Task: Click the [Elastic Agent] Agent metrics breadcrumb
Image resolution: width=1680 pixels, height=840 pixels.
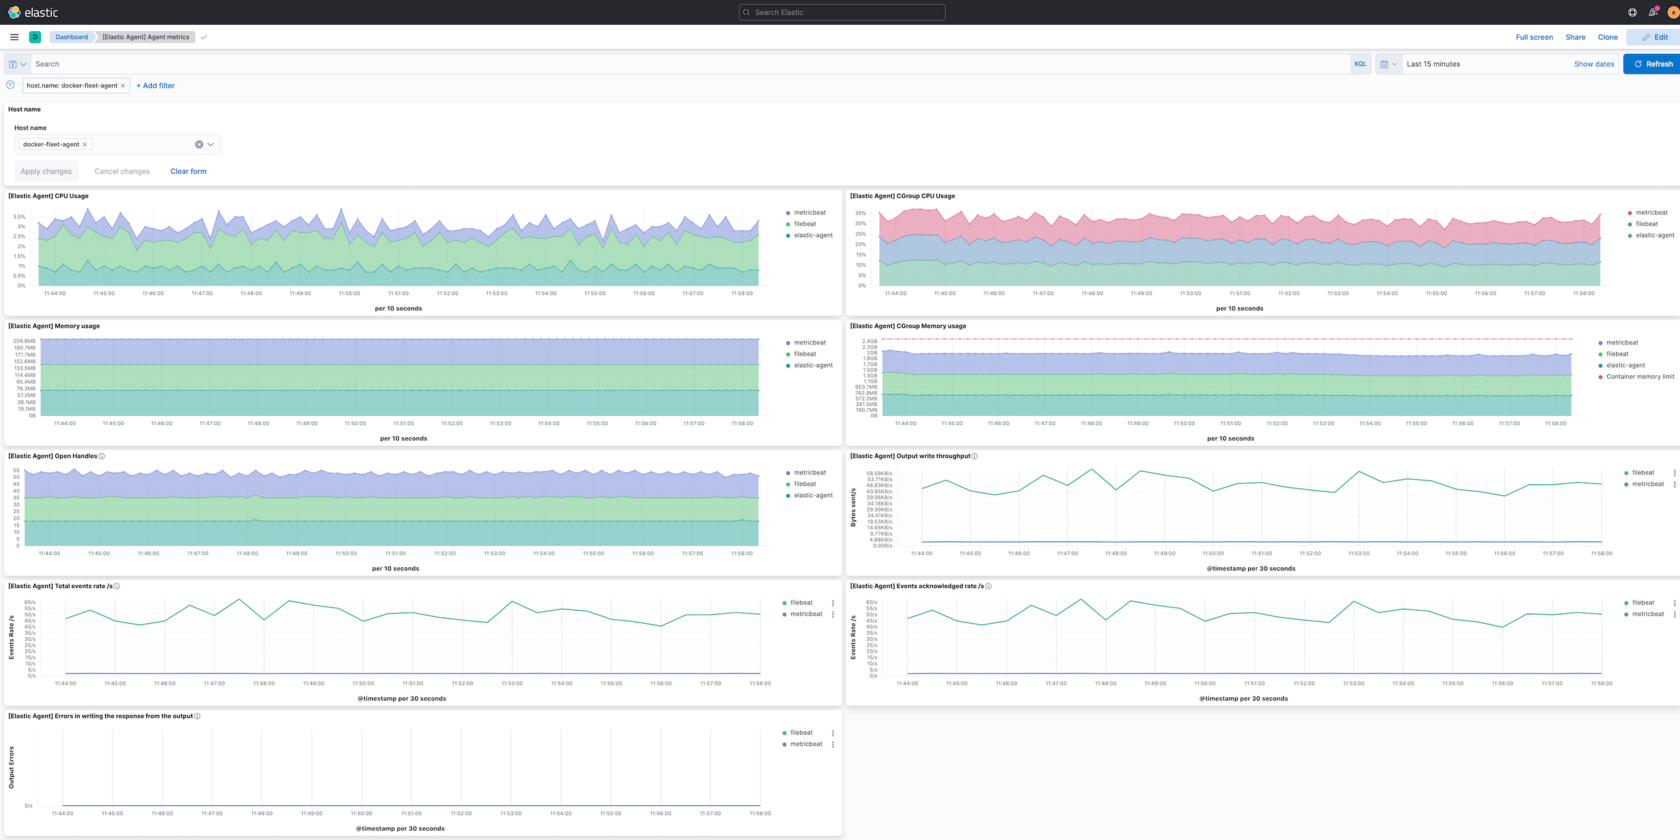Action: coord(146,37)
